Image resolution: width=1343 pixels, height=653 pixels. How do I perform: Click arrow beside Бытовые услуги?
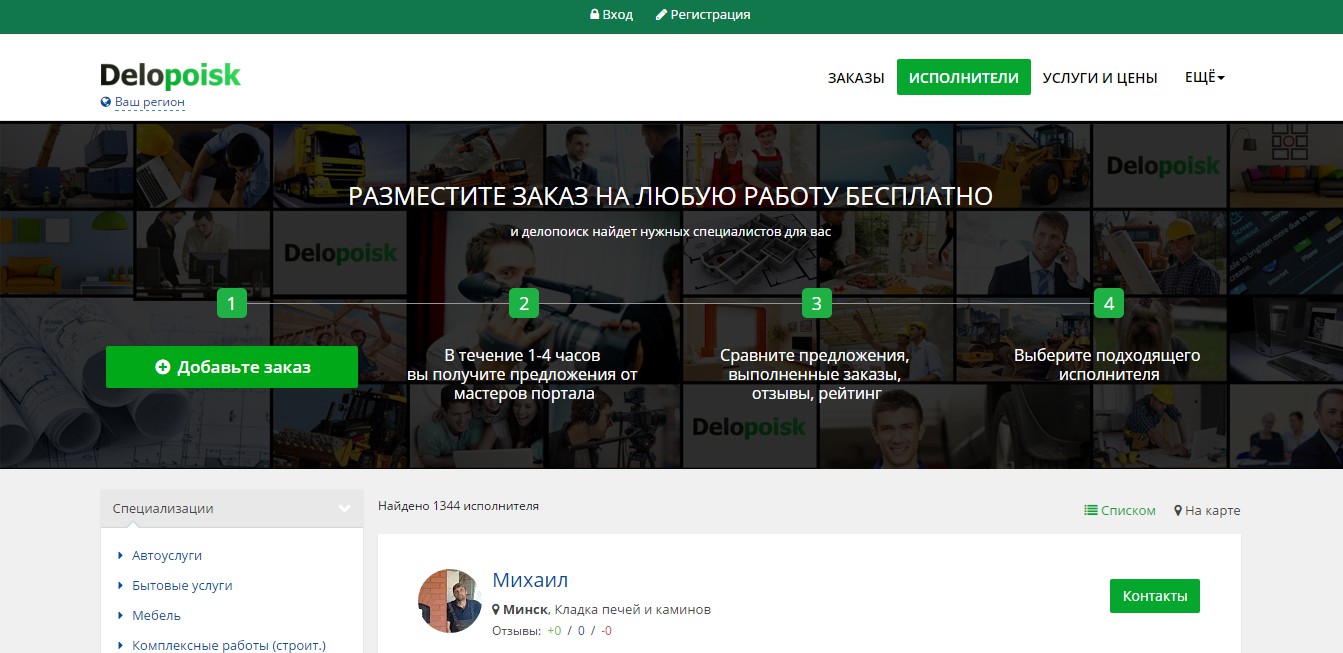point(121,585)
